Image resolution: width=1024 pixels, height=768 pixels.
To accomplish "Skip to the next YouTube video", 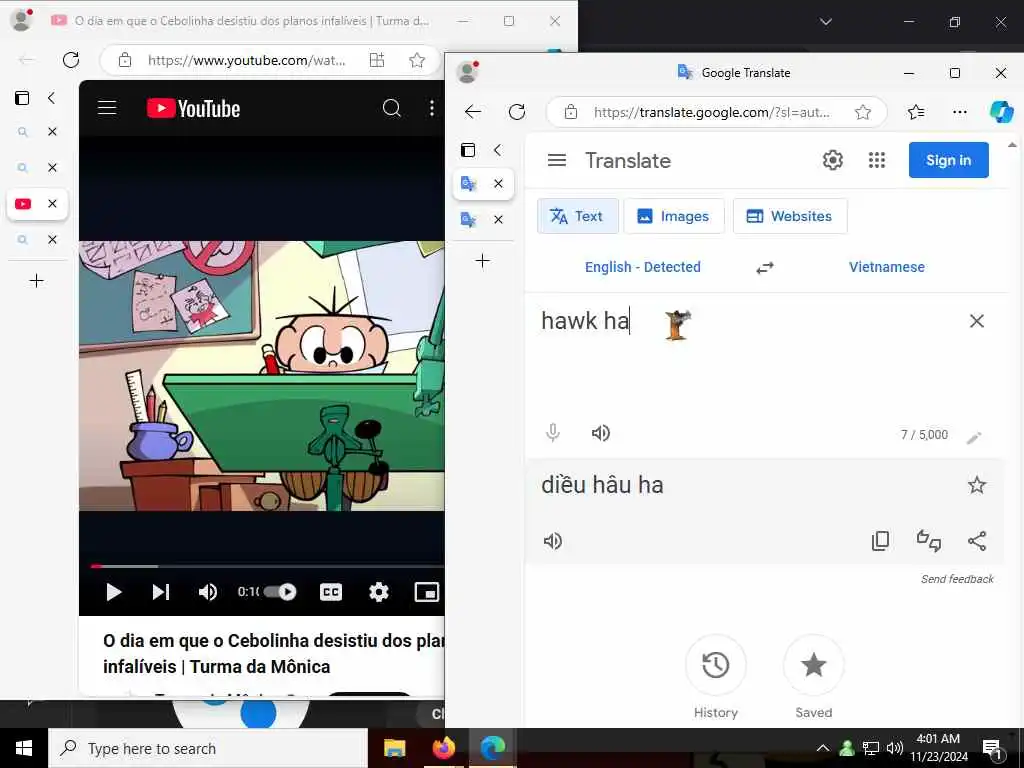I will coord(161,592).
